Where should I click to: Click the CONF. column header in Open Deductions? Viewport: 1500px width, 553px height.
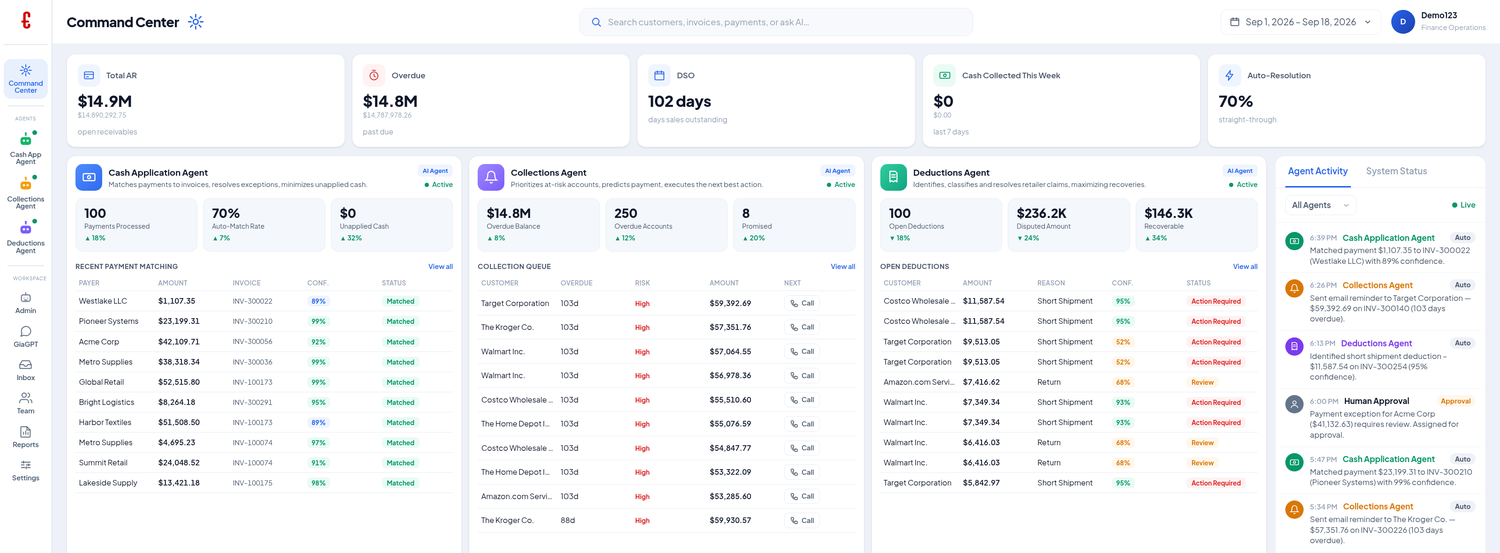[1122, 283]
